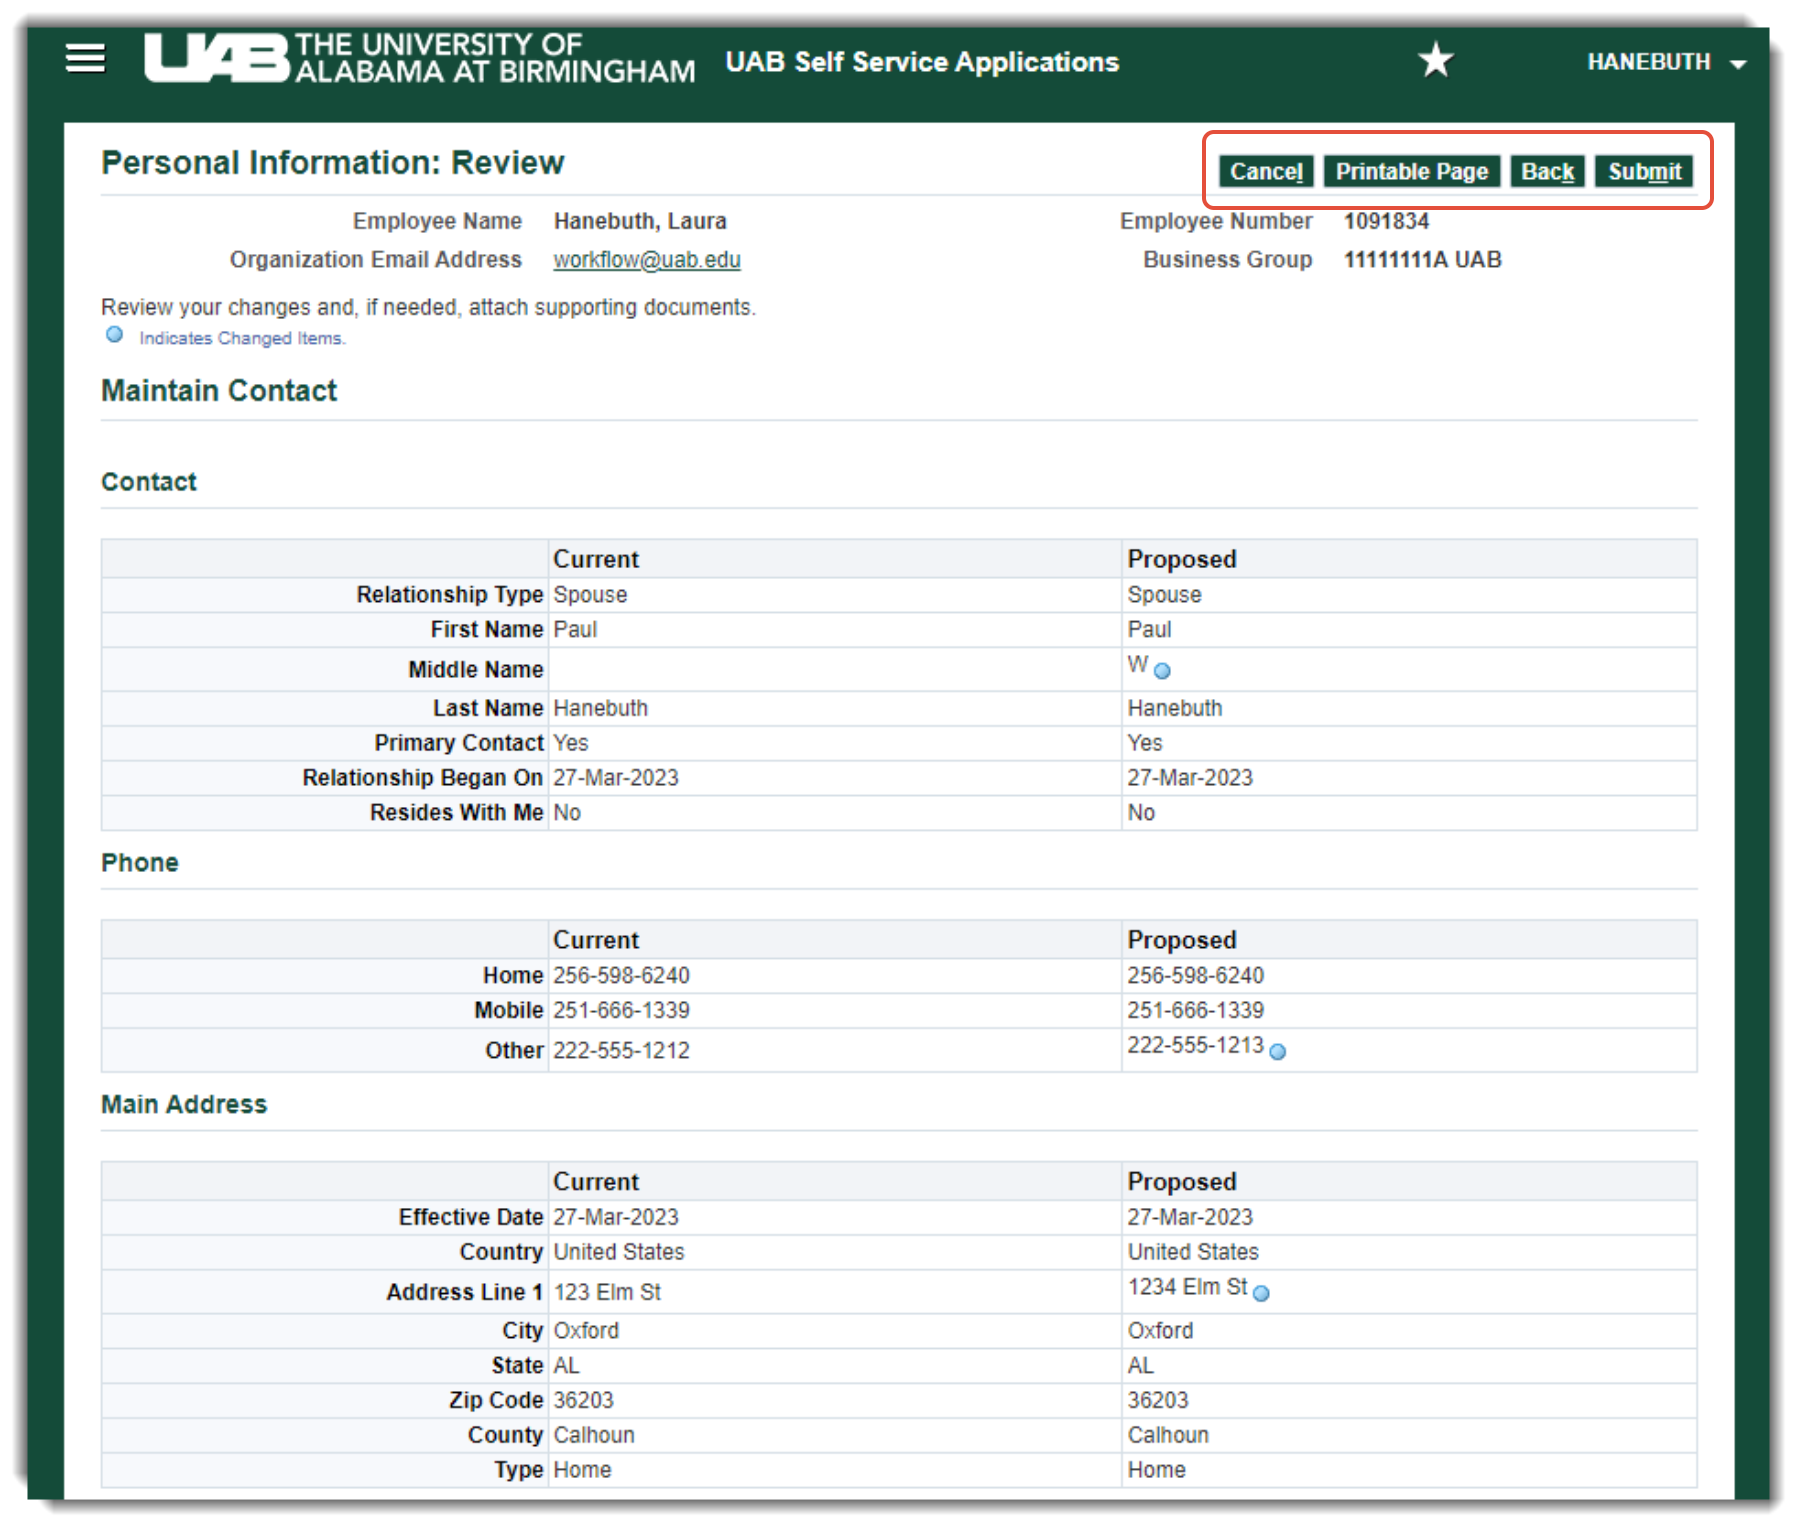Click the UAB logo in header
Viewport: 1797px width, 1527px height.
click(x=420, y=58)
